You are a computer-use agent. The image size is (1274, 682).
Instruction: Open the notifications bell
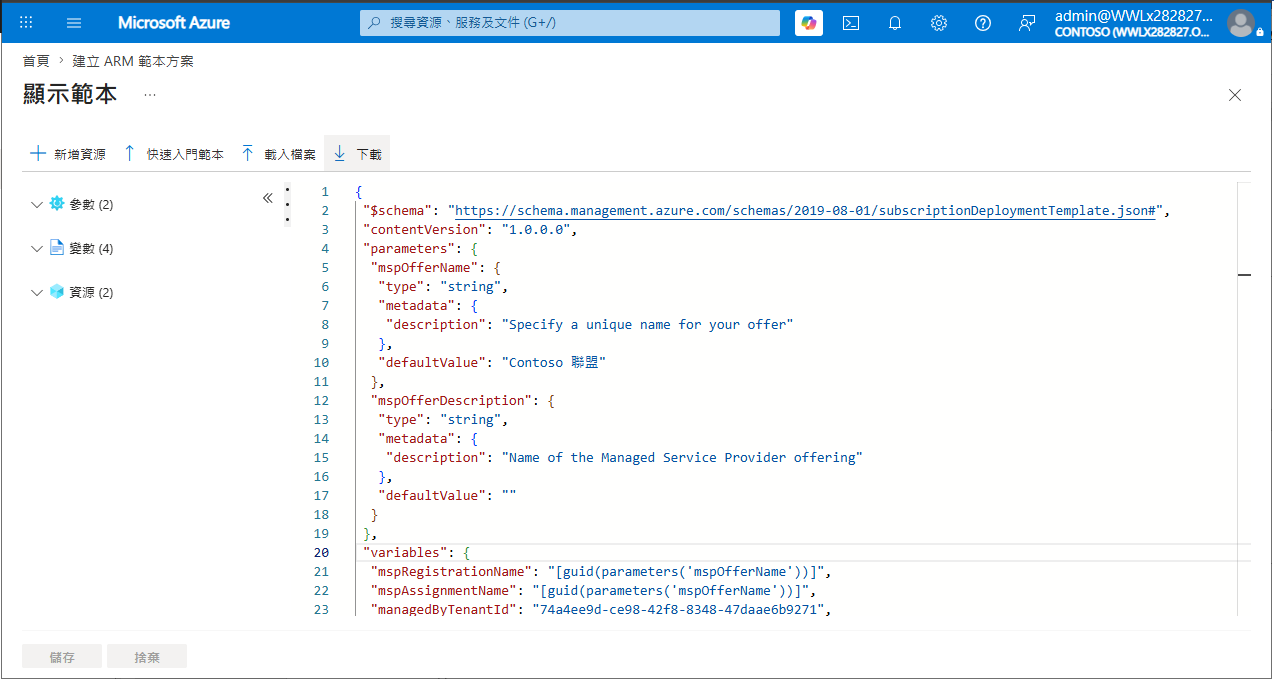[x=895, y=22]
